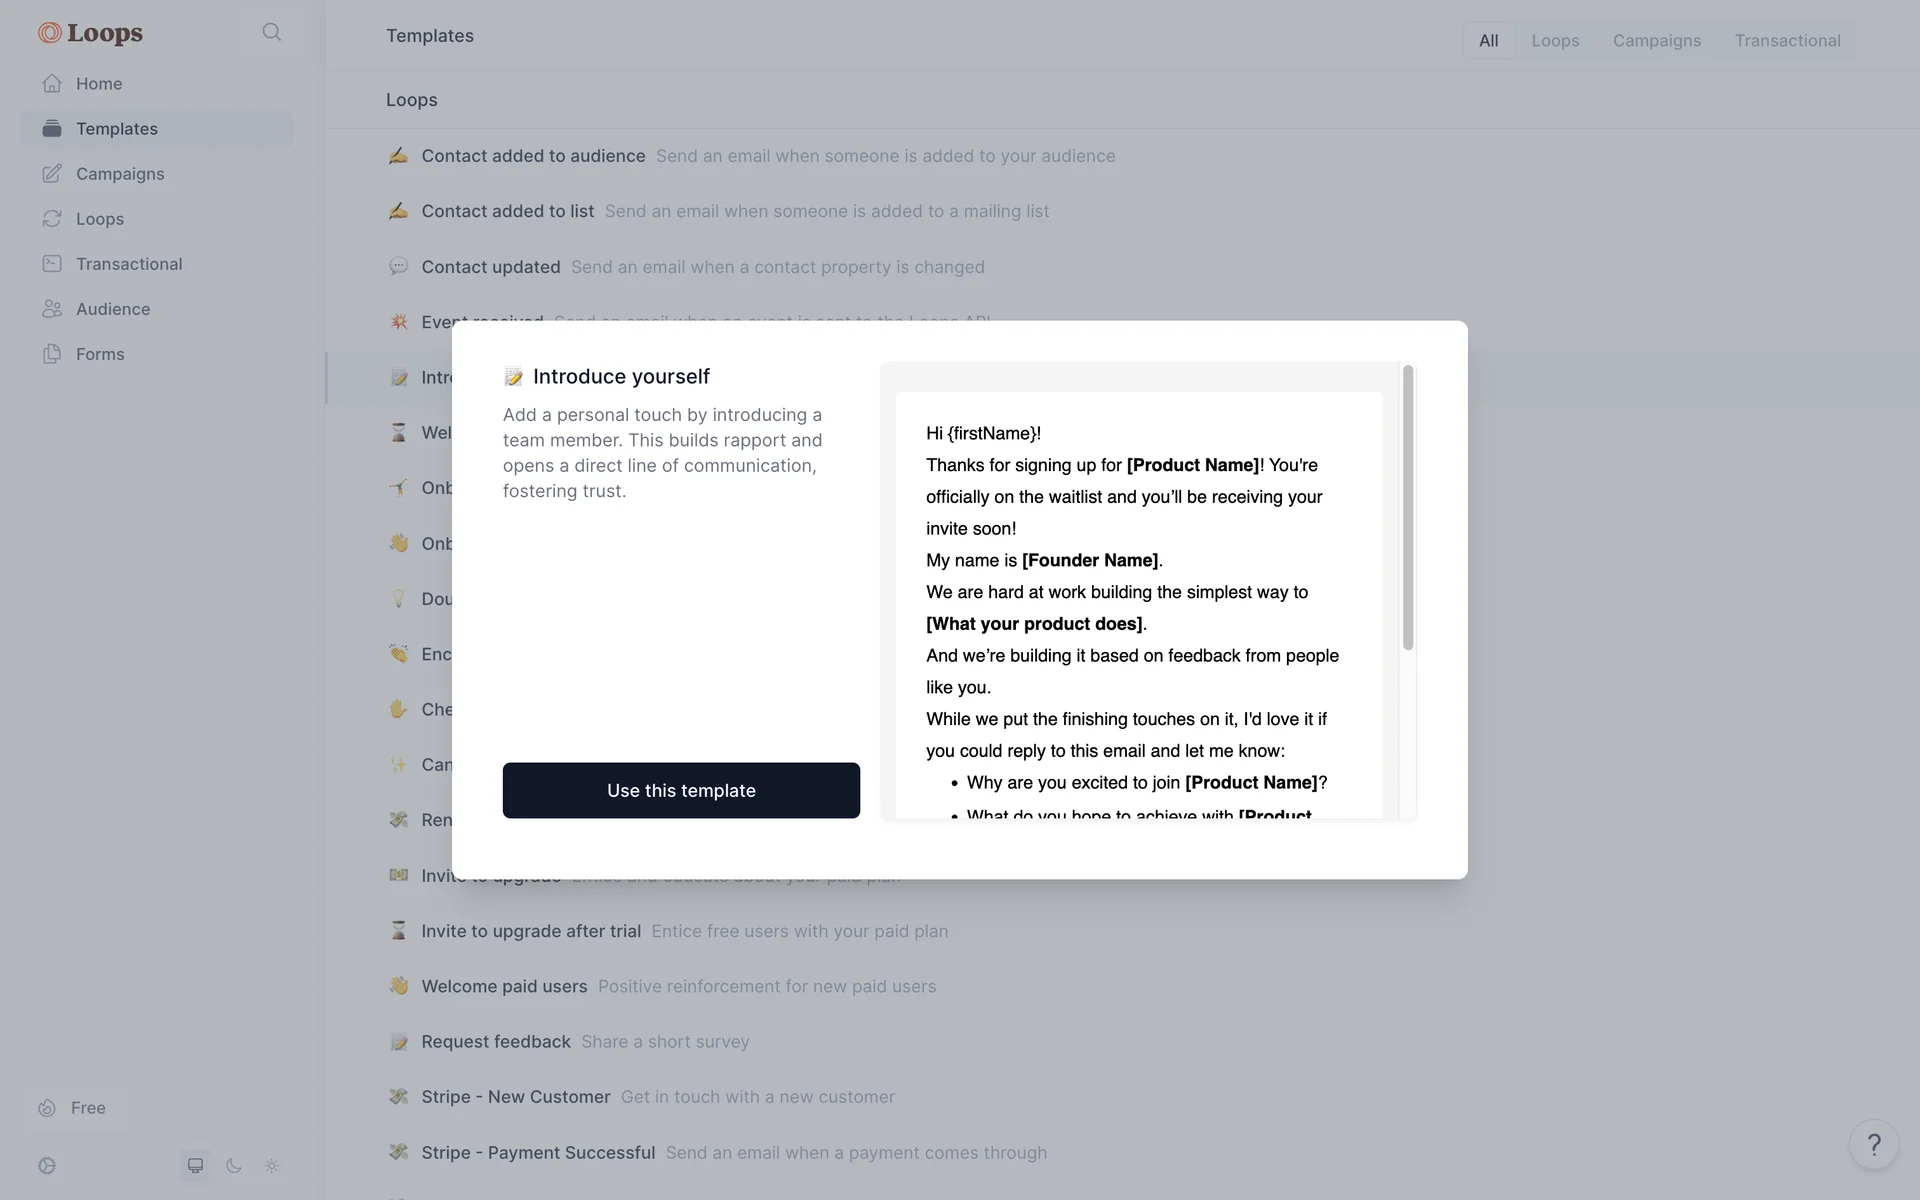Switch to the Loops filter tab

[x=1555, y=41]
